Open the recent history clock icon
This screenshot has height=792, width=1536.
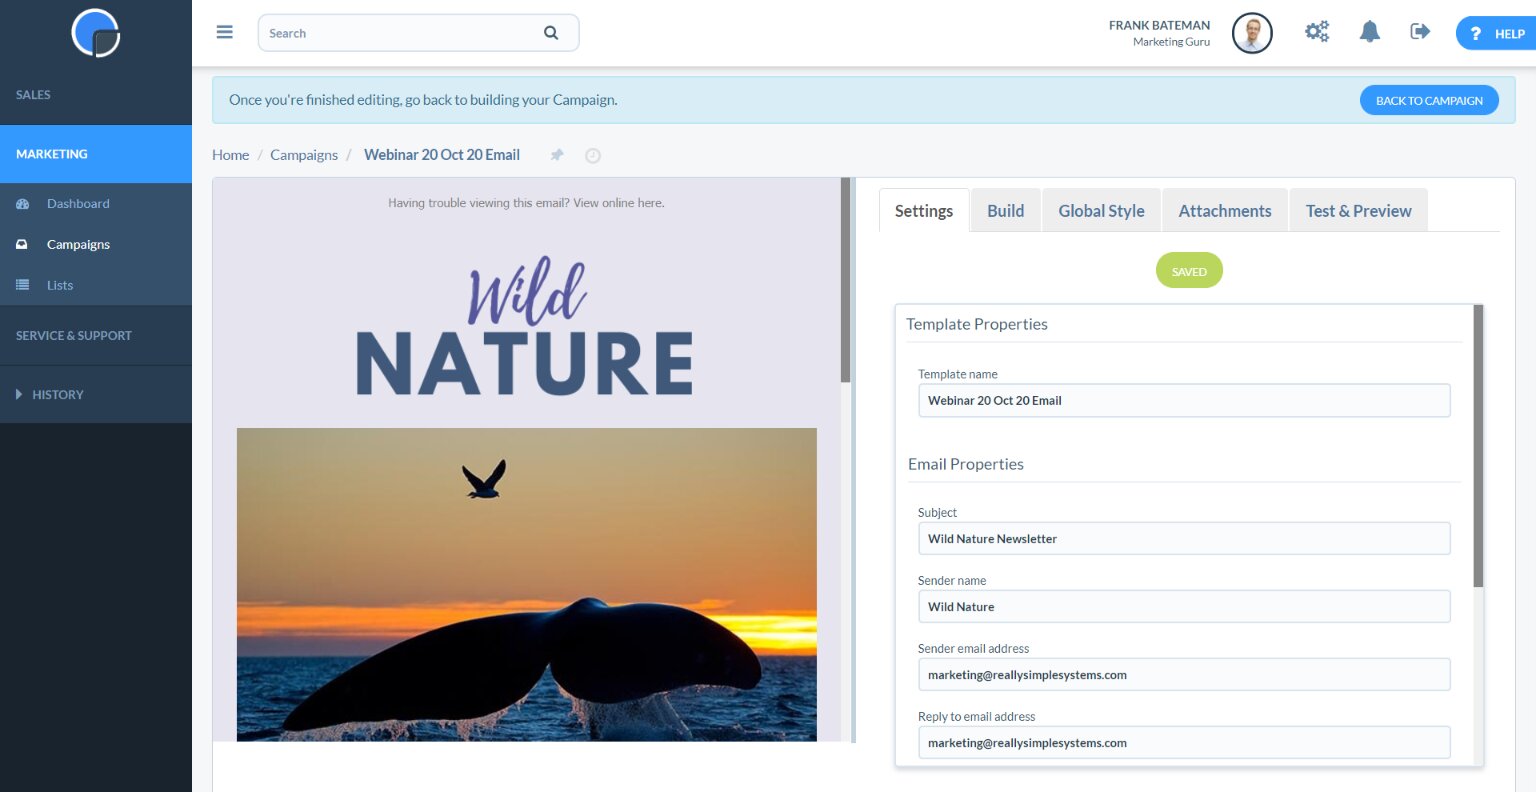[593, 156]
